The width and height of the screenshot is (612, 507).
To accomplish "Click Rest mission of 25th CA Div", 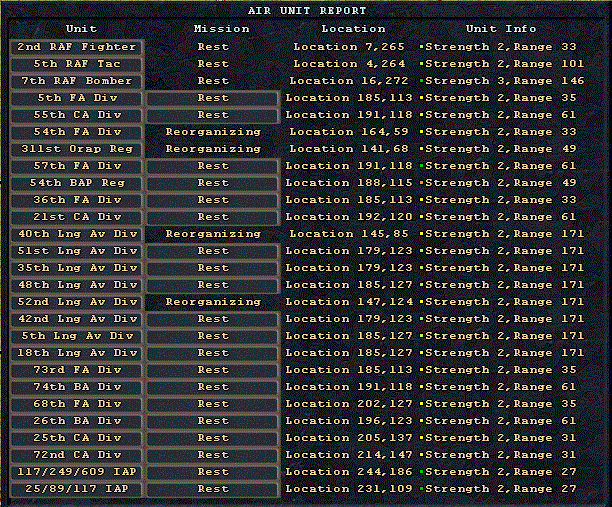I will (213, 438).
